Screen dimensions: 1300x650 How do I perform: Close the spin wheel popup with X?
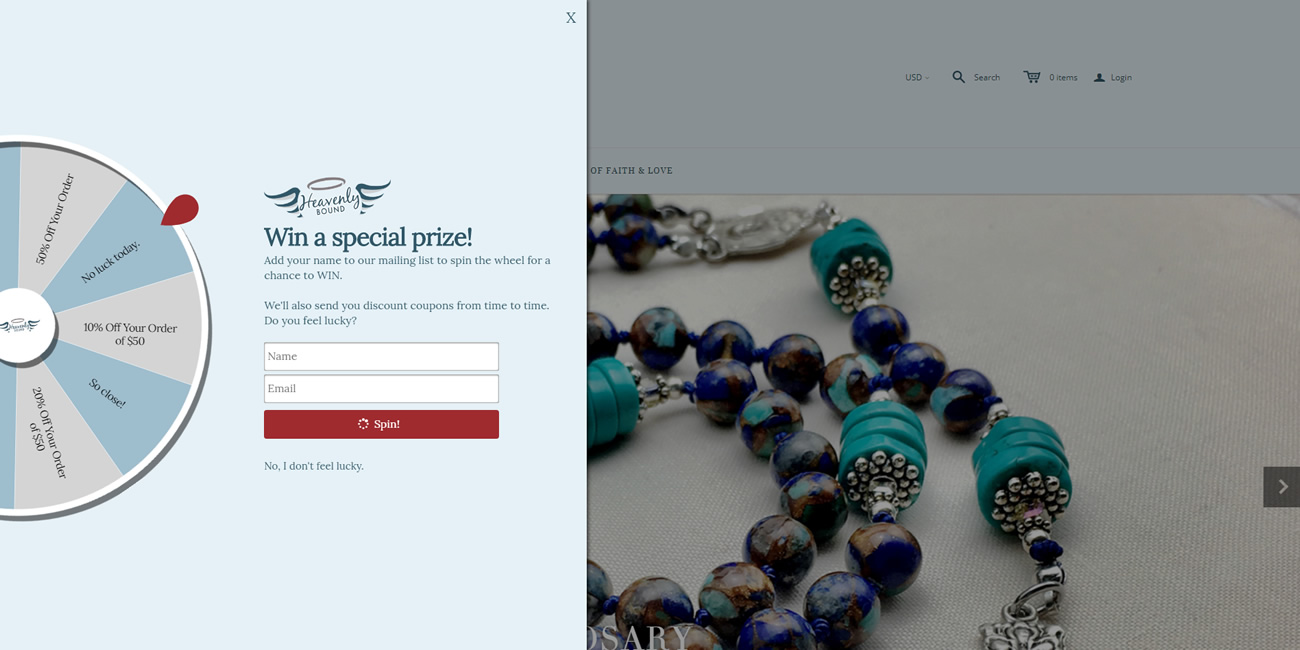pos(571,18)
